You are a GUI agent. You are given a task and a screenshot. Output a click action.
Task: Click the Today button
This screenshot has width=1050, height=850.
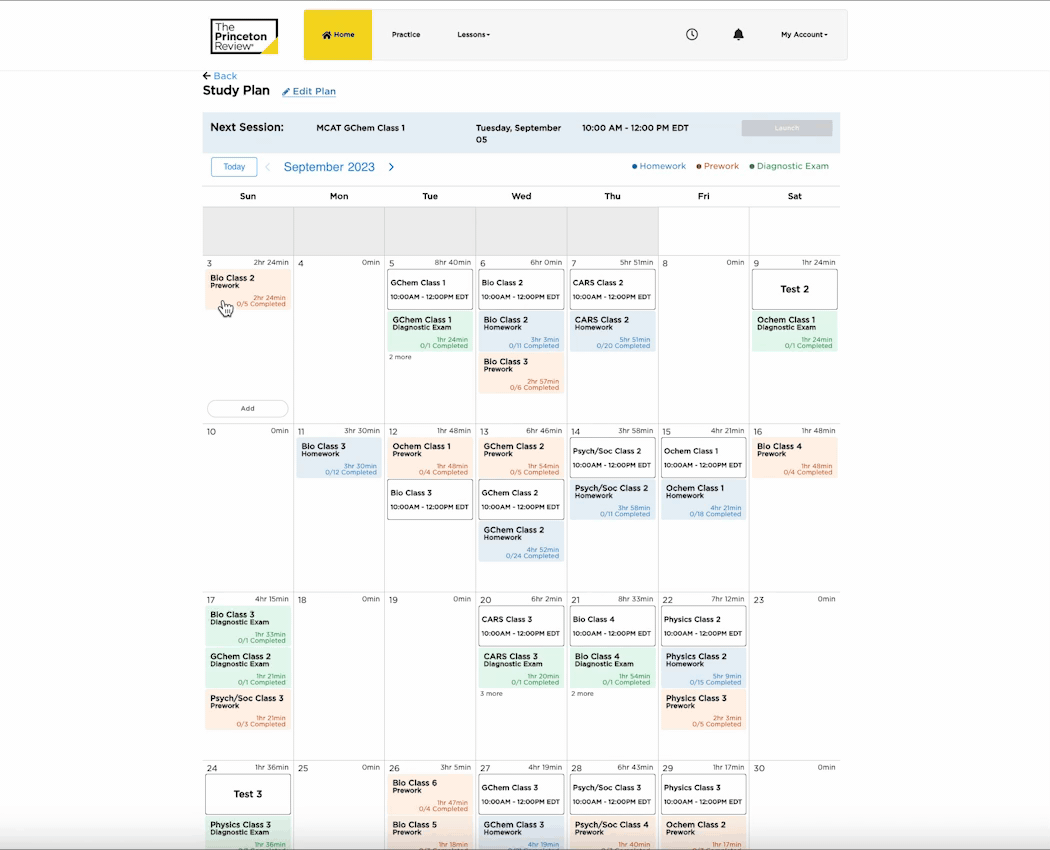[x=234, y=167]
